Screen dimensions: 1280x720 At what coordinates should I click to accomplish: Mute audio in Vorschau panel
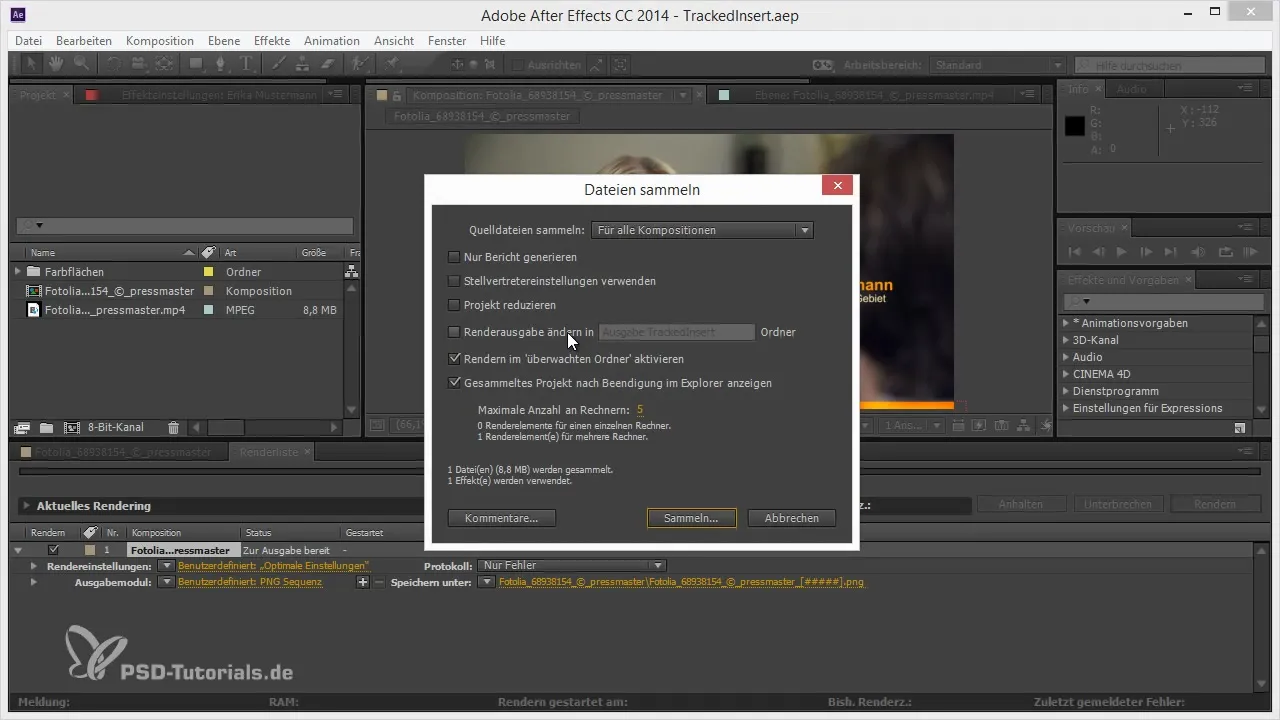[1199, 252]
